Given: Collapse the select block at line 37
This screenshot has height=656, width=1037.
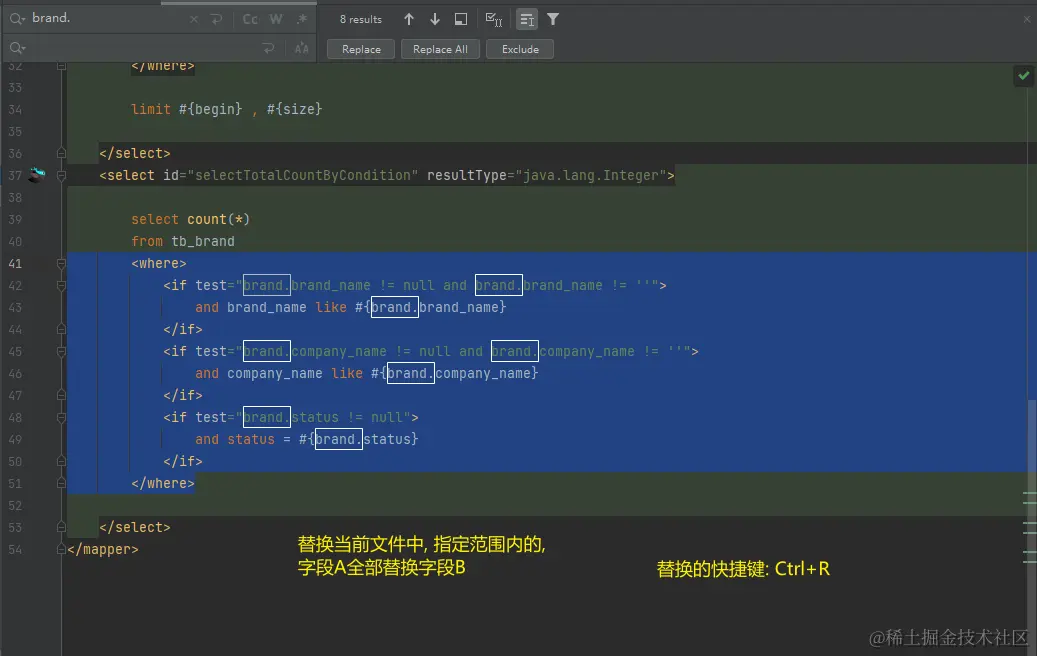Looking at the screenshot, I should coord(62,175).
